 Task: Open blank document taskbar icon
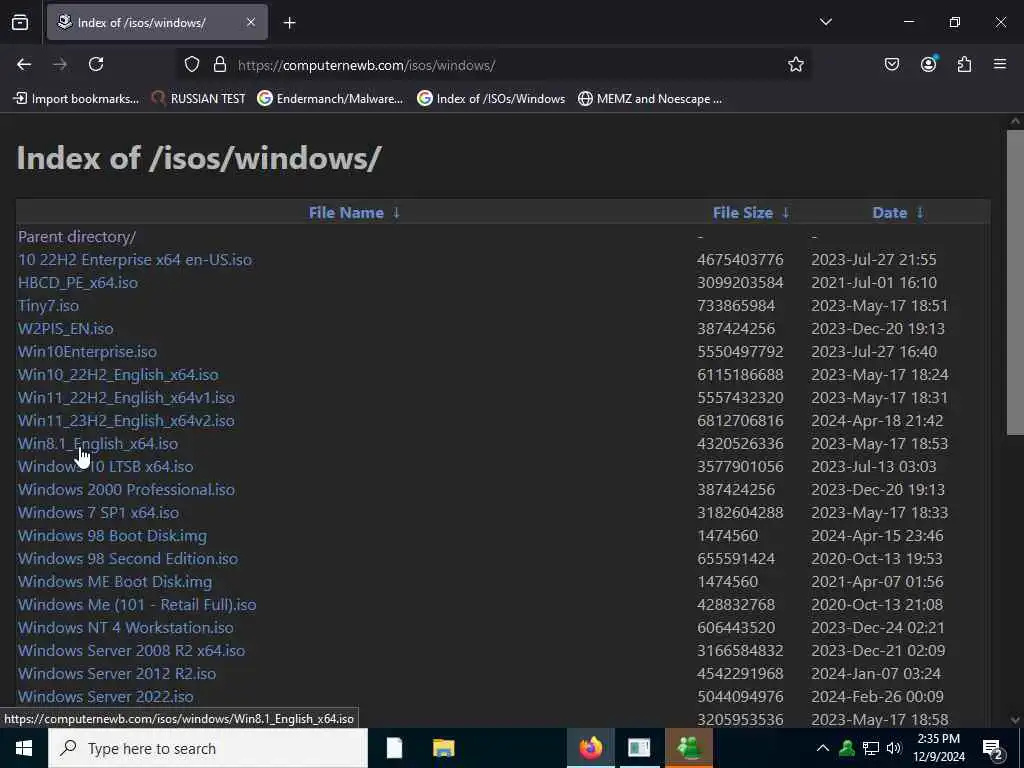tap(394, 748)
